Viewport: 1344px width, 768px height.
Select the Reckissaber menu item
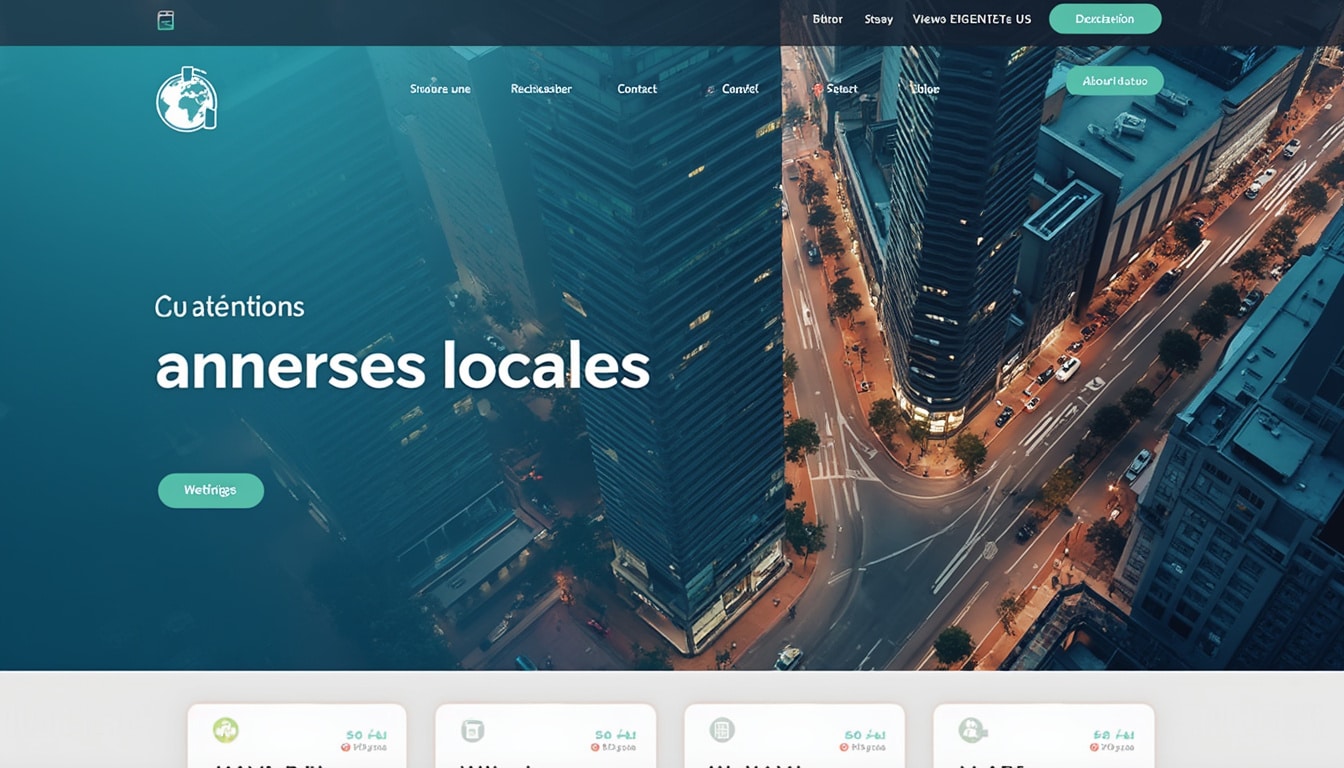541,89
